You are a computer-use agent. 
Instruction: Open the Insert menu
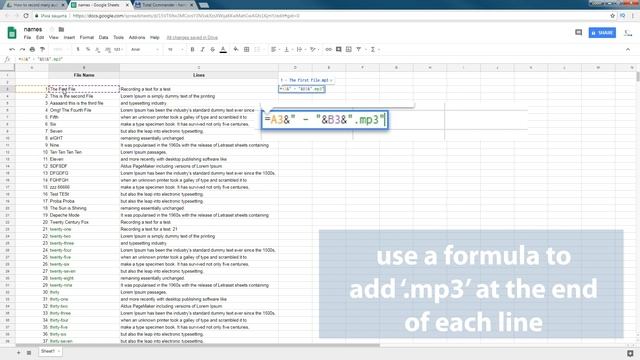tap(69, 38)
